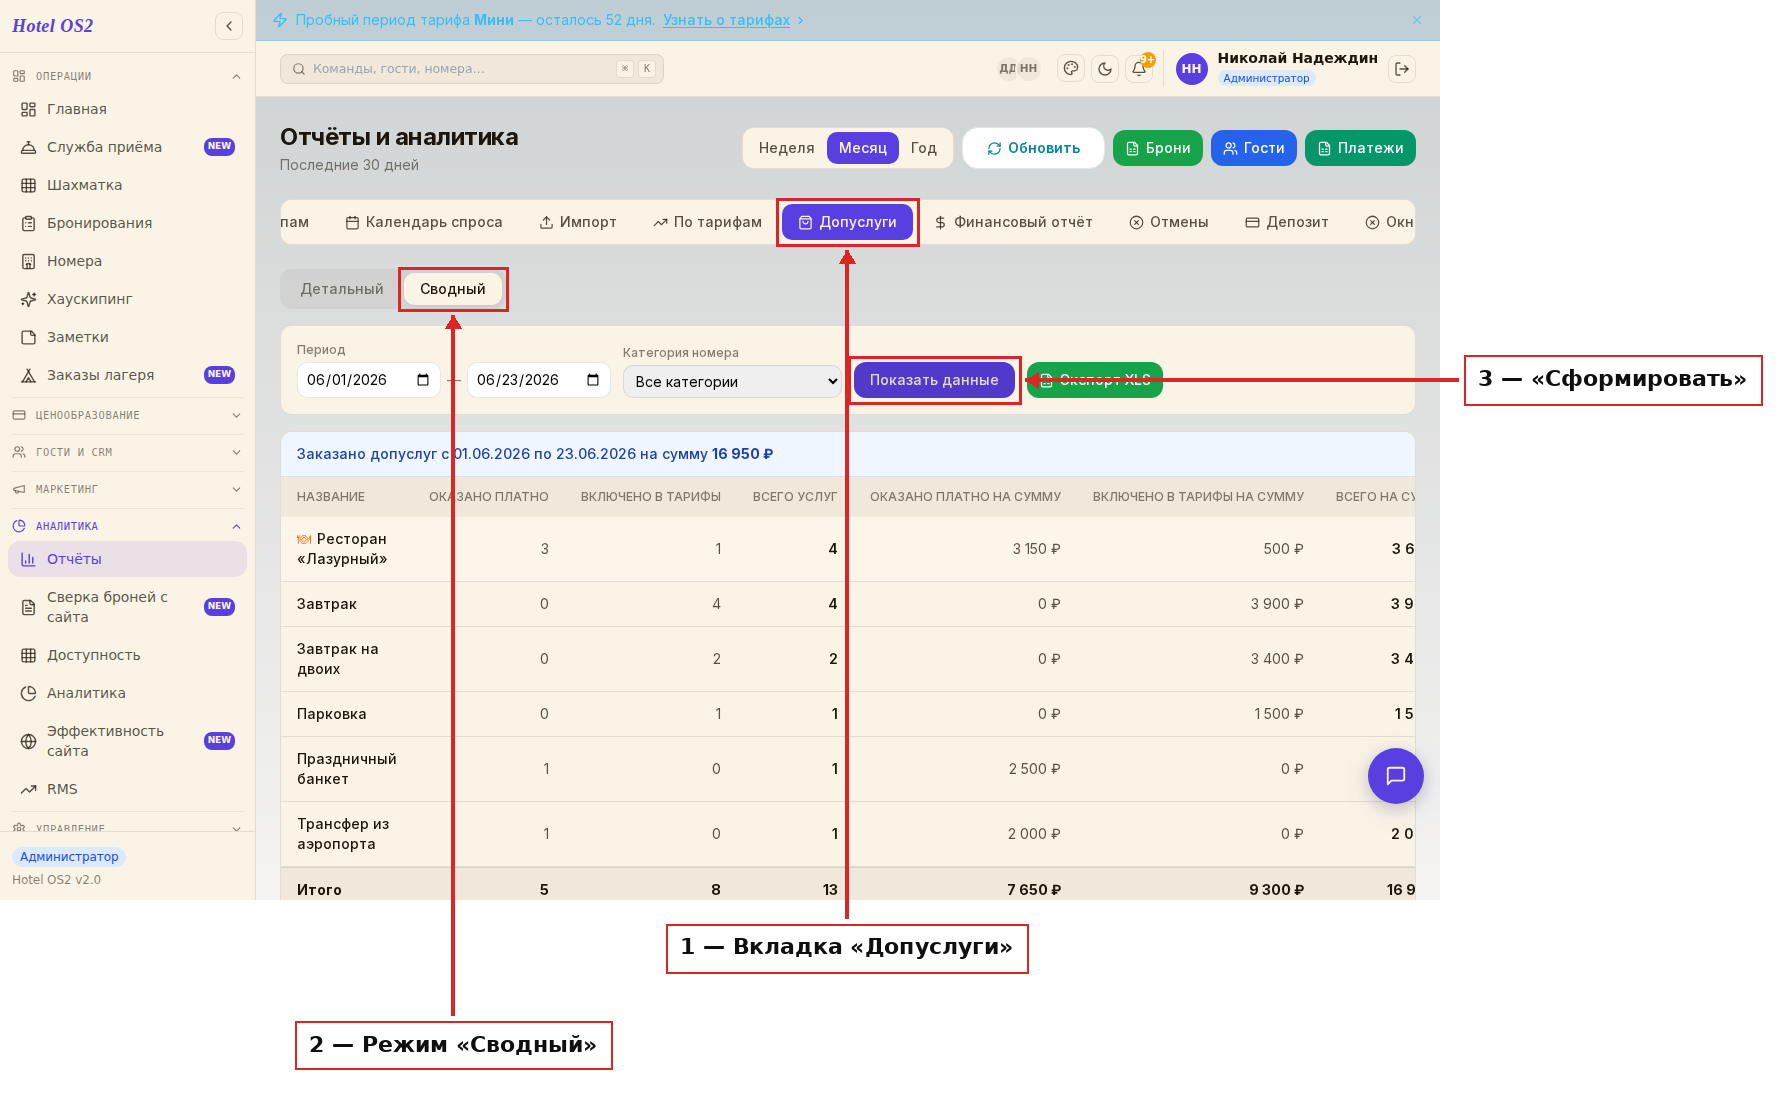This screenshot has height=1093, width=1786.
Task: Click green Брони button
Action: pyautogui.click(x=1158, y=148)
